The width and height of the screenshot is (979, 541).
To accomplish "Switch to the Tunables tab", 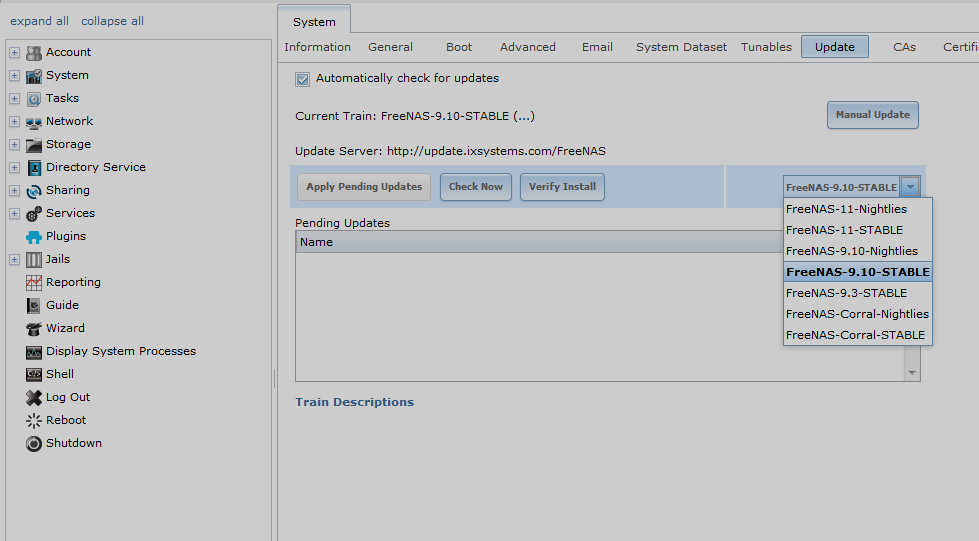I will (x=766, y=47).
